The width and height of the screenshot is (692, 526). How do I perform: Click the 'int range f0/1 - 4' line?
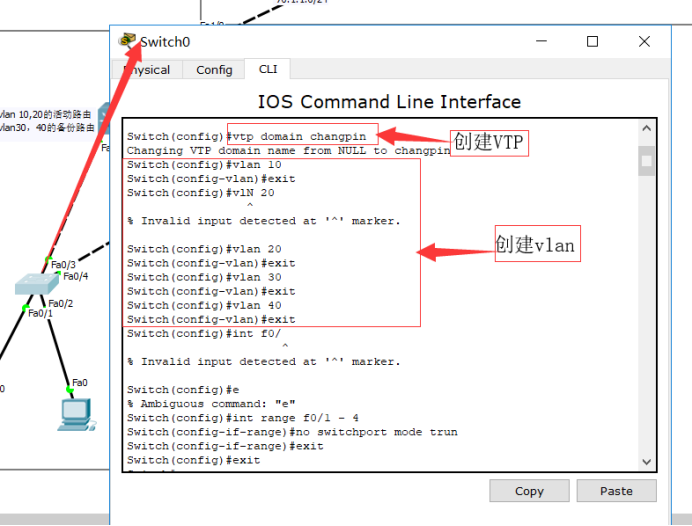pyautogui.click(x=243, y=418)
